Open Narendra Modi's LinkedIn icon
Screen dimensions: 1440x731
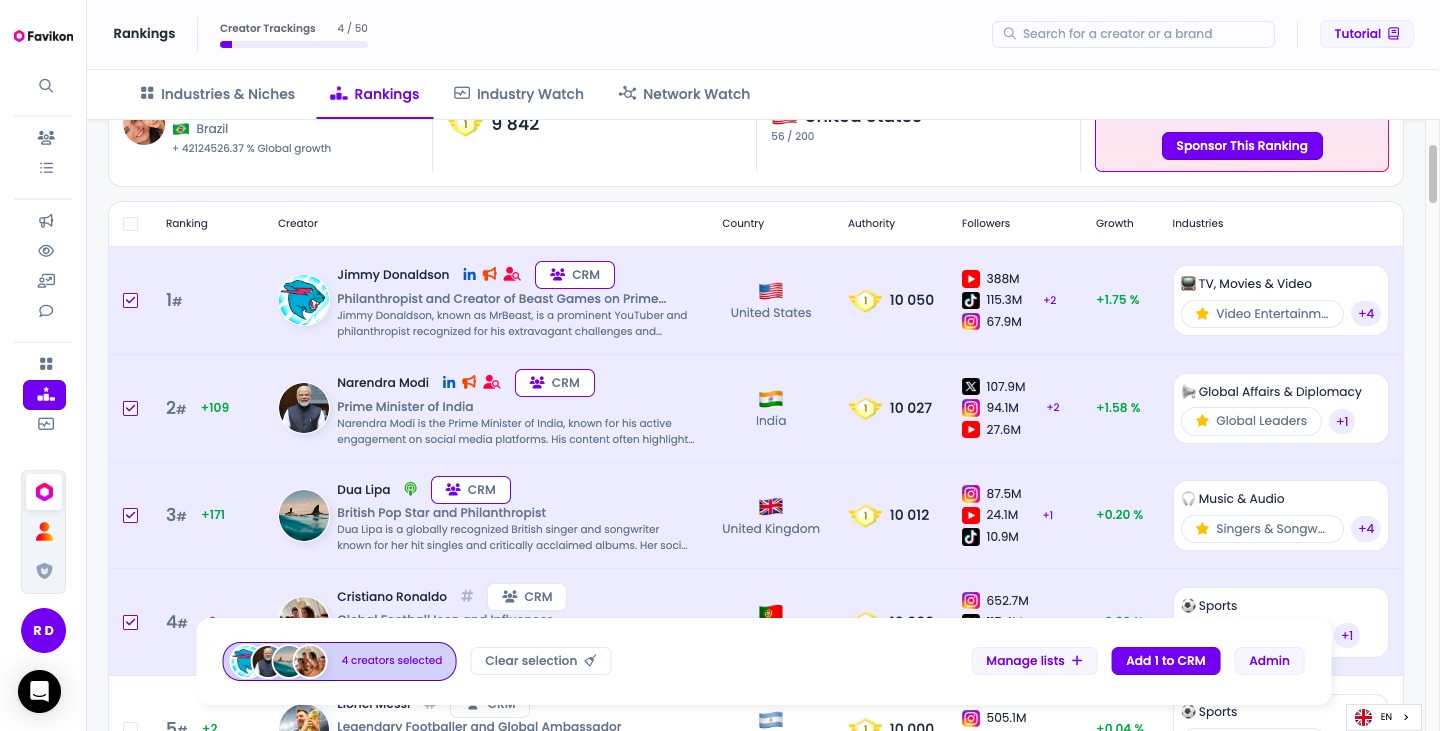pyautogui.click(x=449, y=382)
